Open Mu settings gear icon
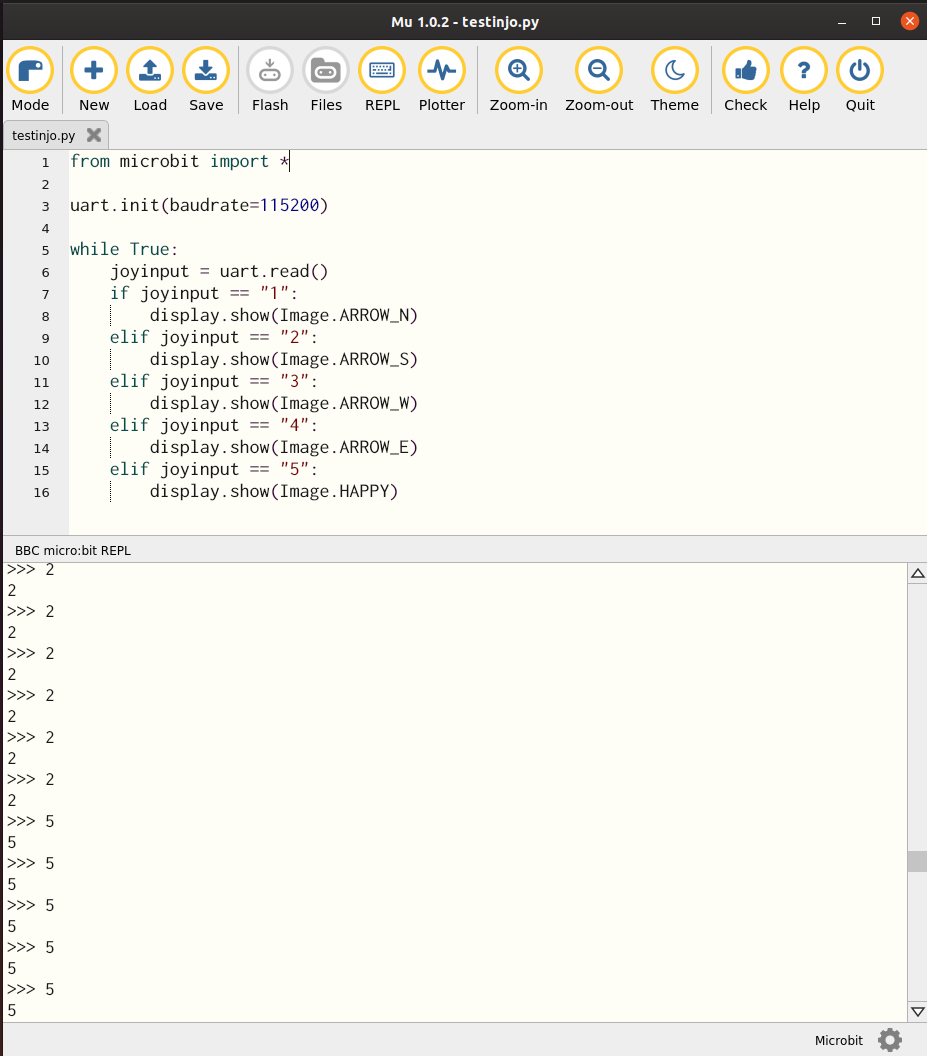The width and height of the screenshot is (927, 1056). point(890,1040)
